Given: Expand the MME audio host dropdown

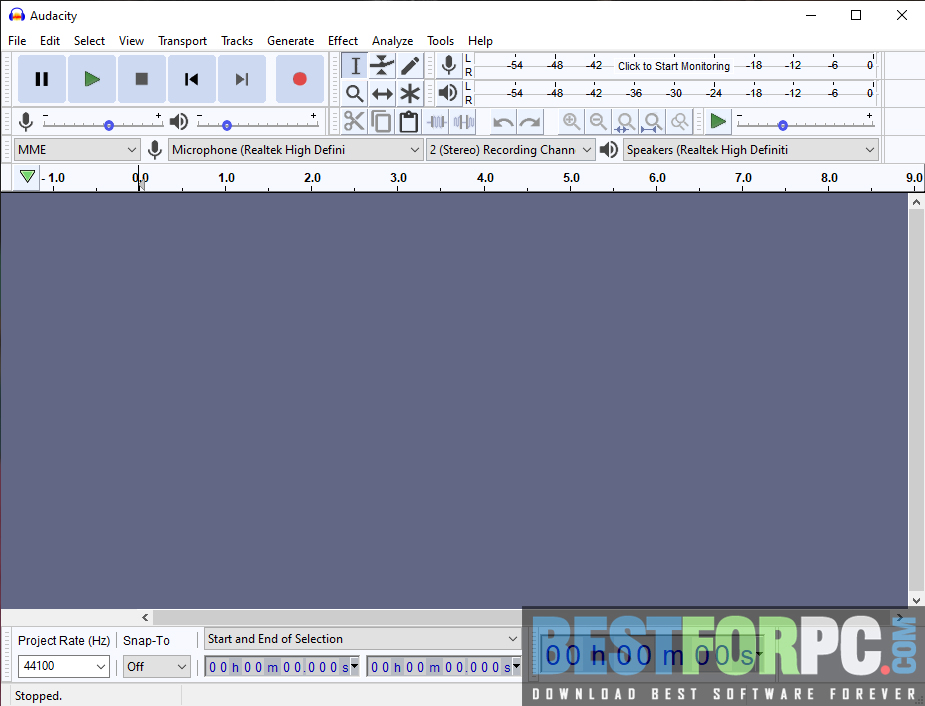Looking at the screenshot, I should pos(77,150).
